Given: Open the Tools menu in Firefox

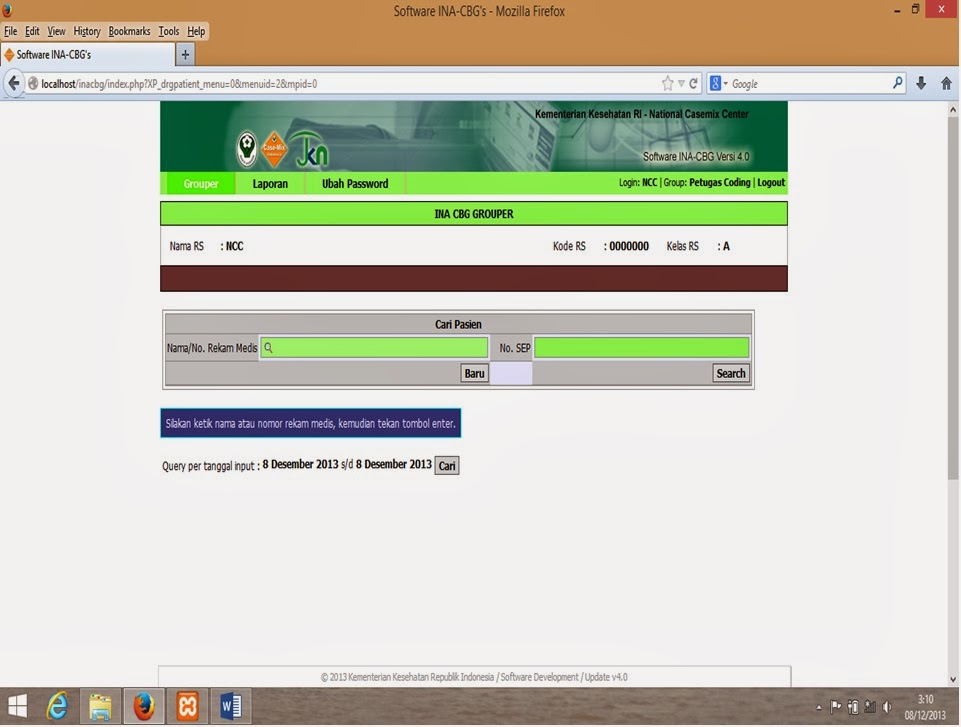Looking at the screenshot, I should coord(168,31).
